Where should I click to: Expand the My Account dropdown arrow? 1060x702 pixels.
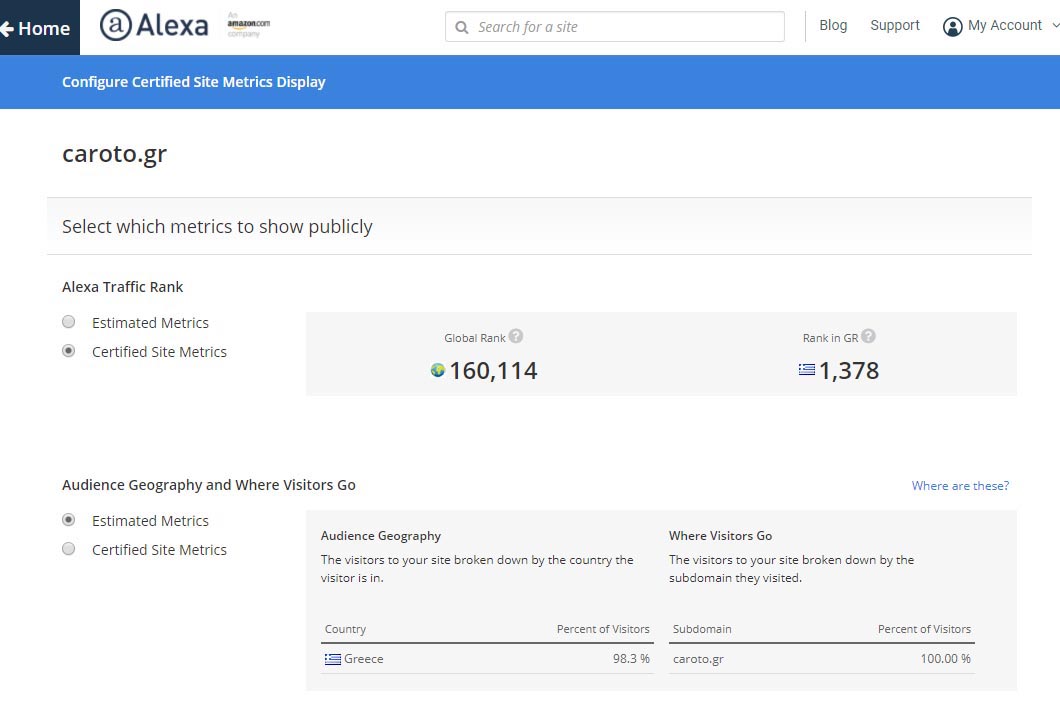click(1053, 26)
